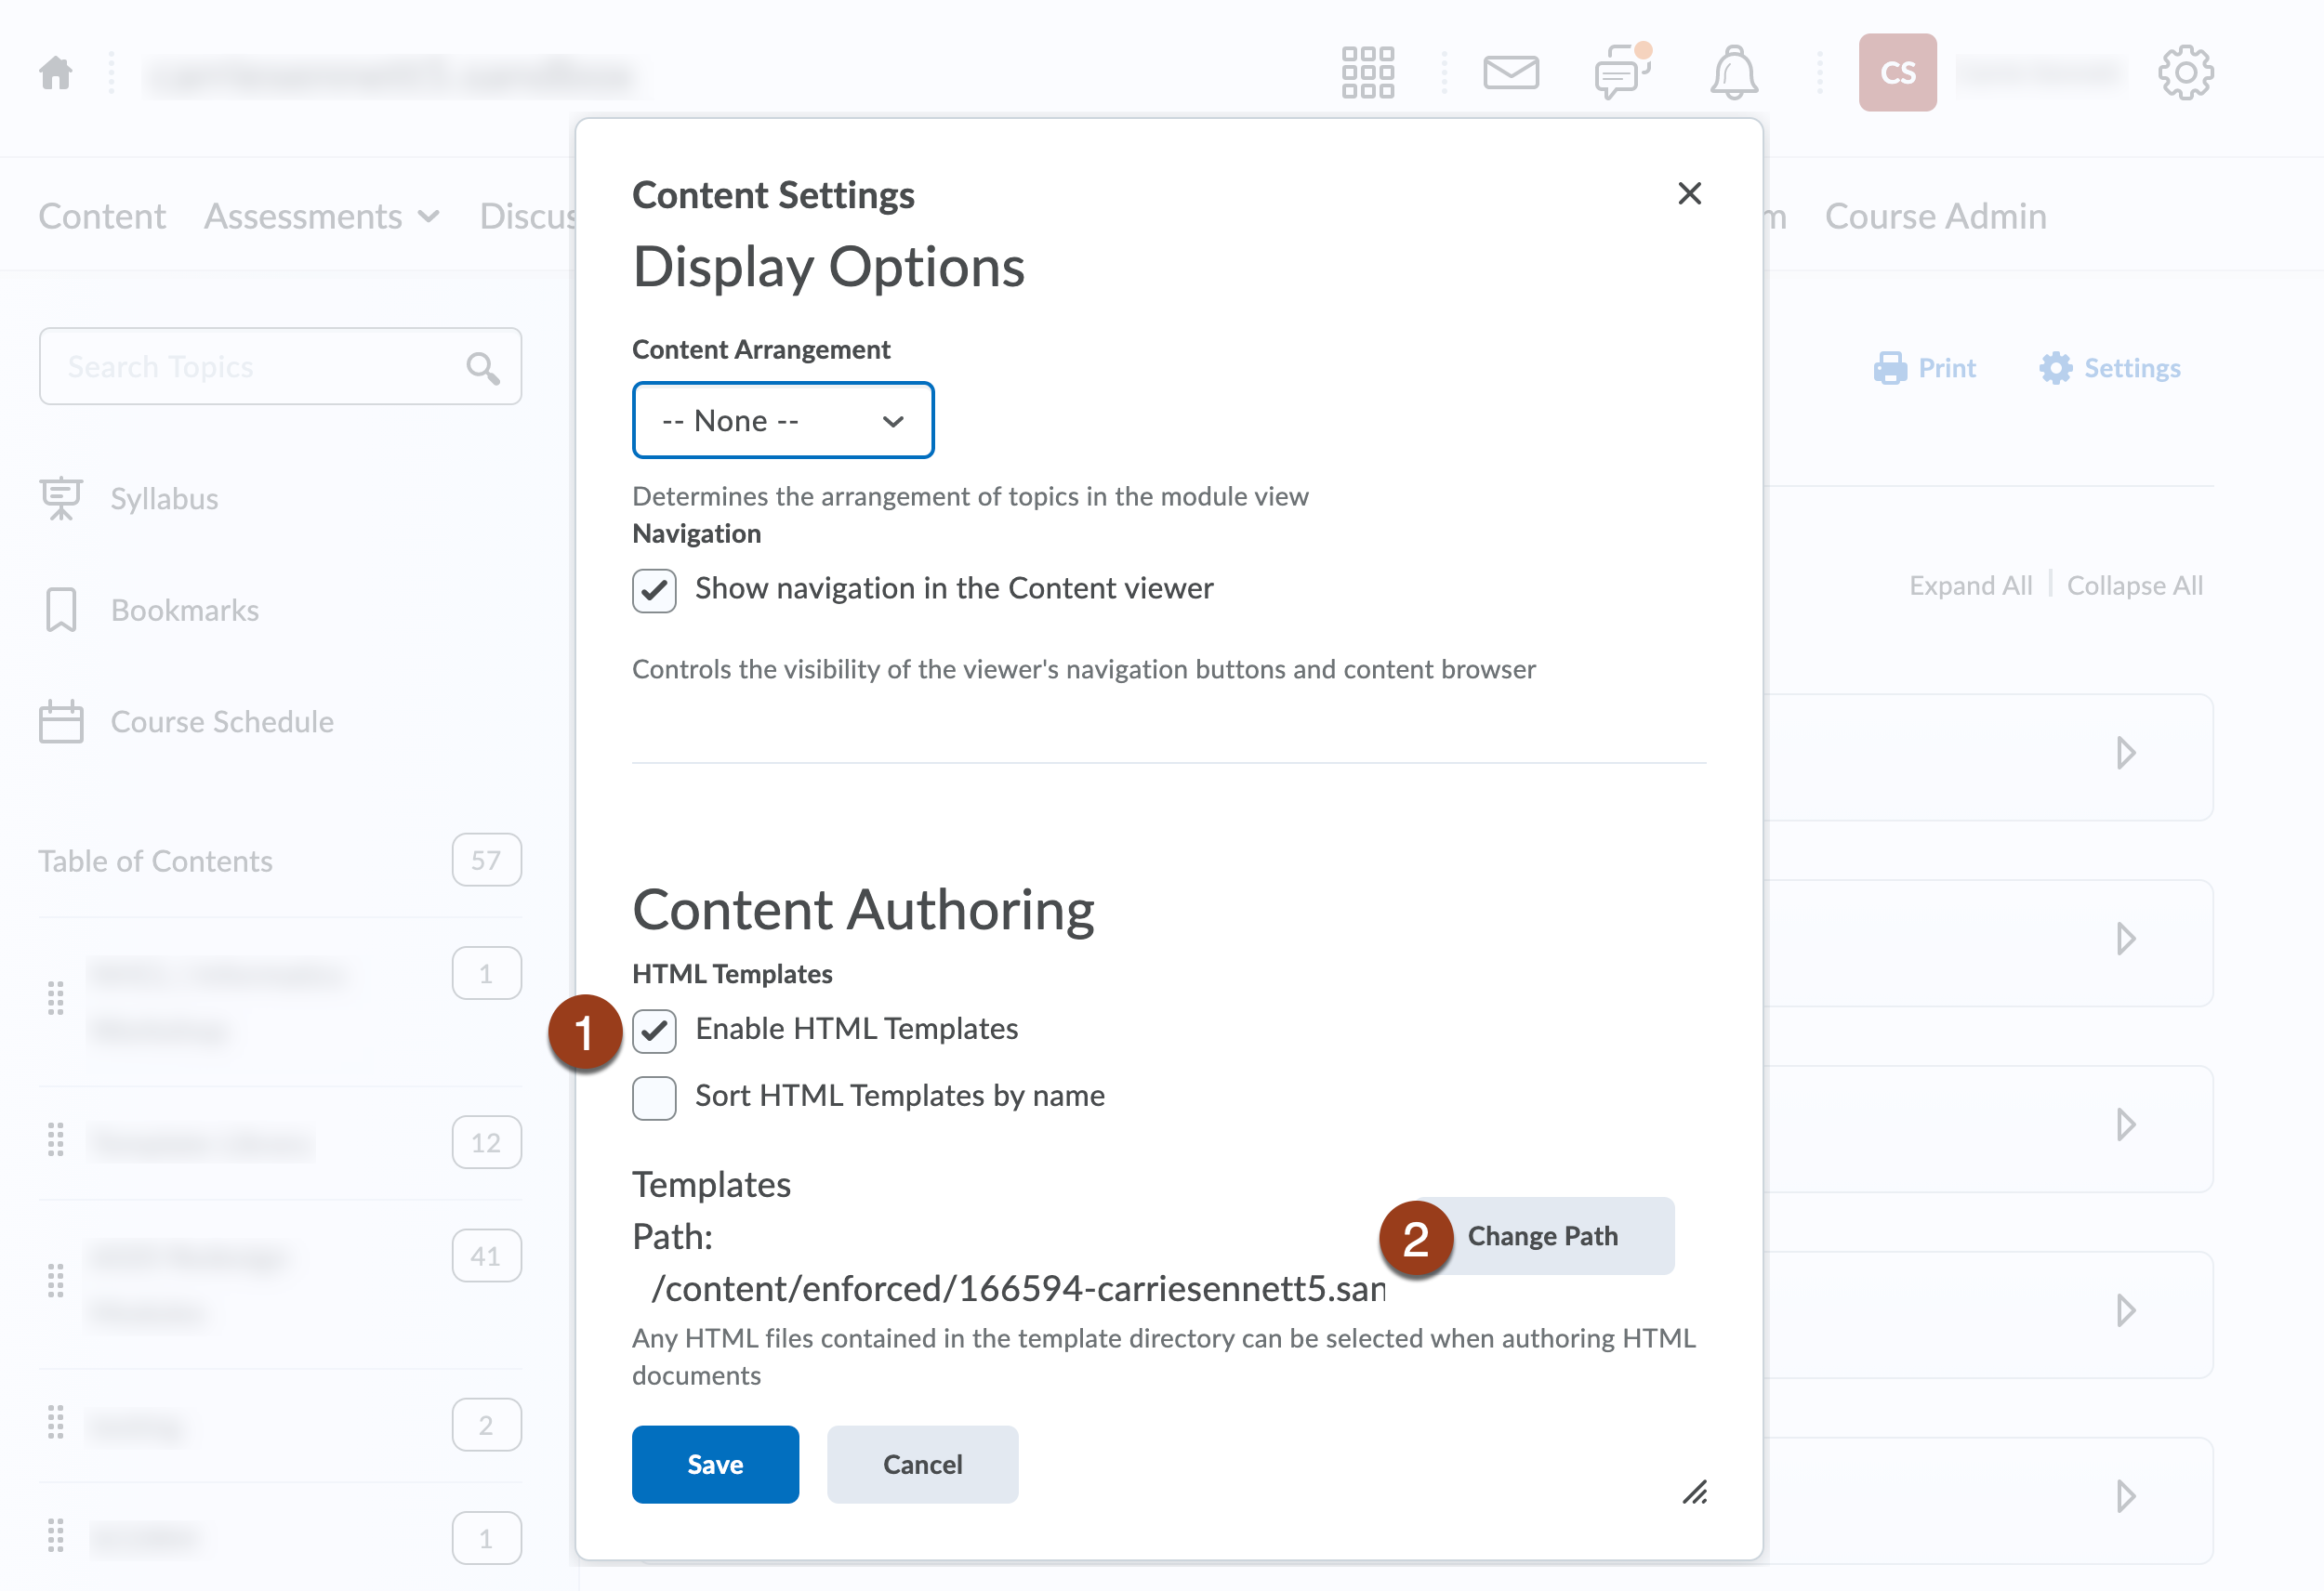2324x1591 pixels.
Task: Click the Search Topics field
Action: pos(280,366)
